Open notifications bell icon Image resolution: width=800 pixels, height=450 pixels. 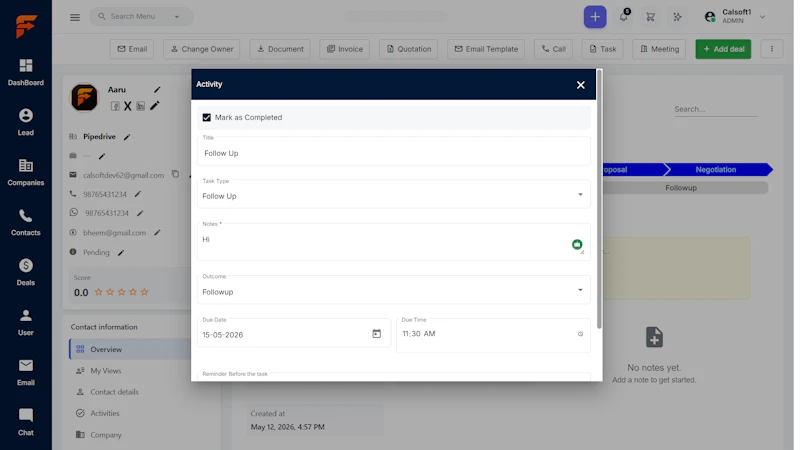pyautogui.click(x=623, y=17)
